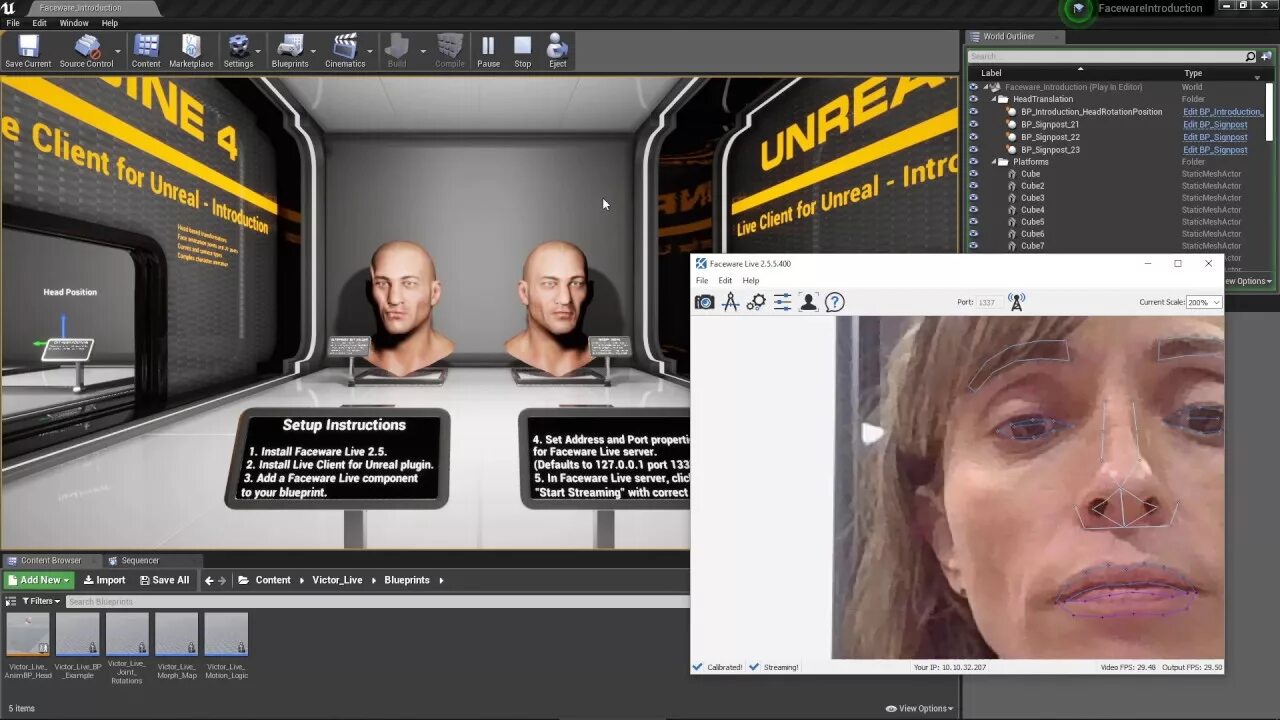
Task: Open the Unreal Window menu
Action: (x=74, y=23)
